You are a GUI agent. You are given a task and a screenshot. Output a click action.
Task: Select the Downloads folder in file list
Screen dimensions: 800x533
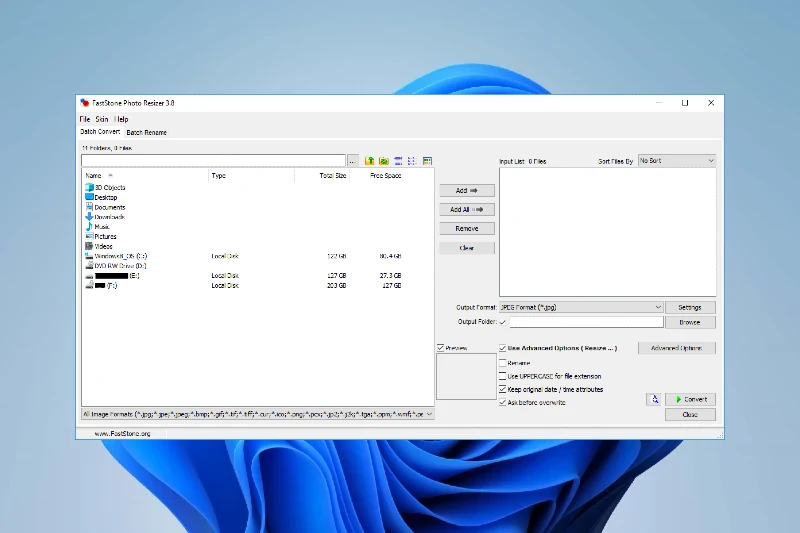(x=109, y=217)
